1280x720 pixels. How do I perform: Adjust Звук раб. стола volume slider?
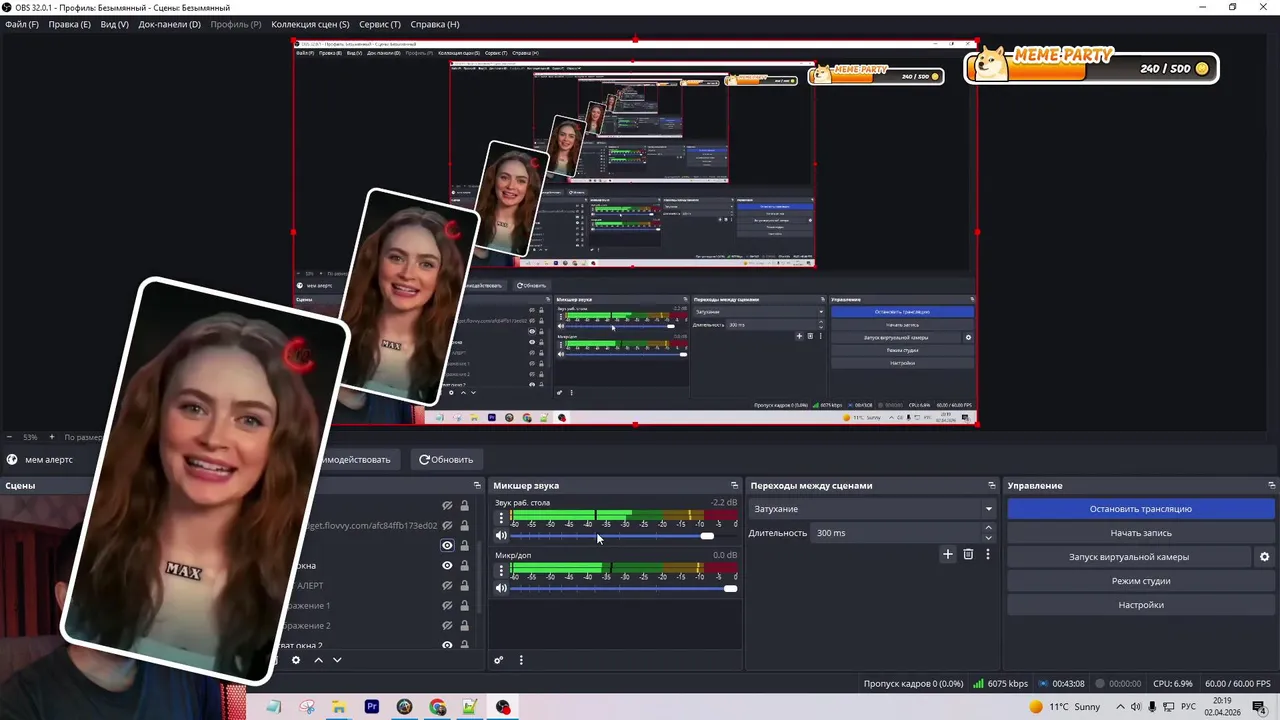coord(624,536)
